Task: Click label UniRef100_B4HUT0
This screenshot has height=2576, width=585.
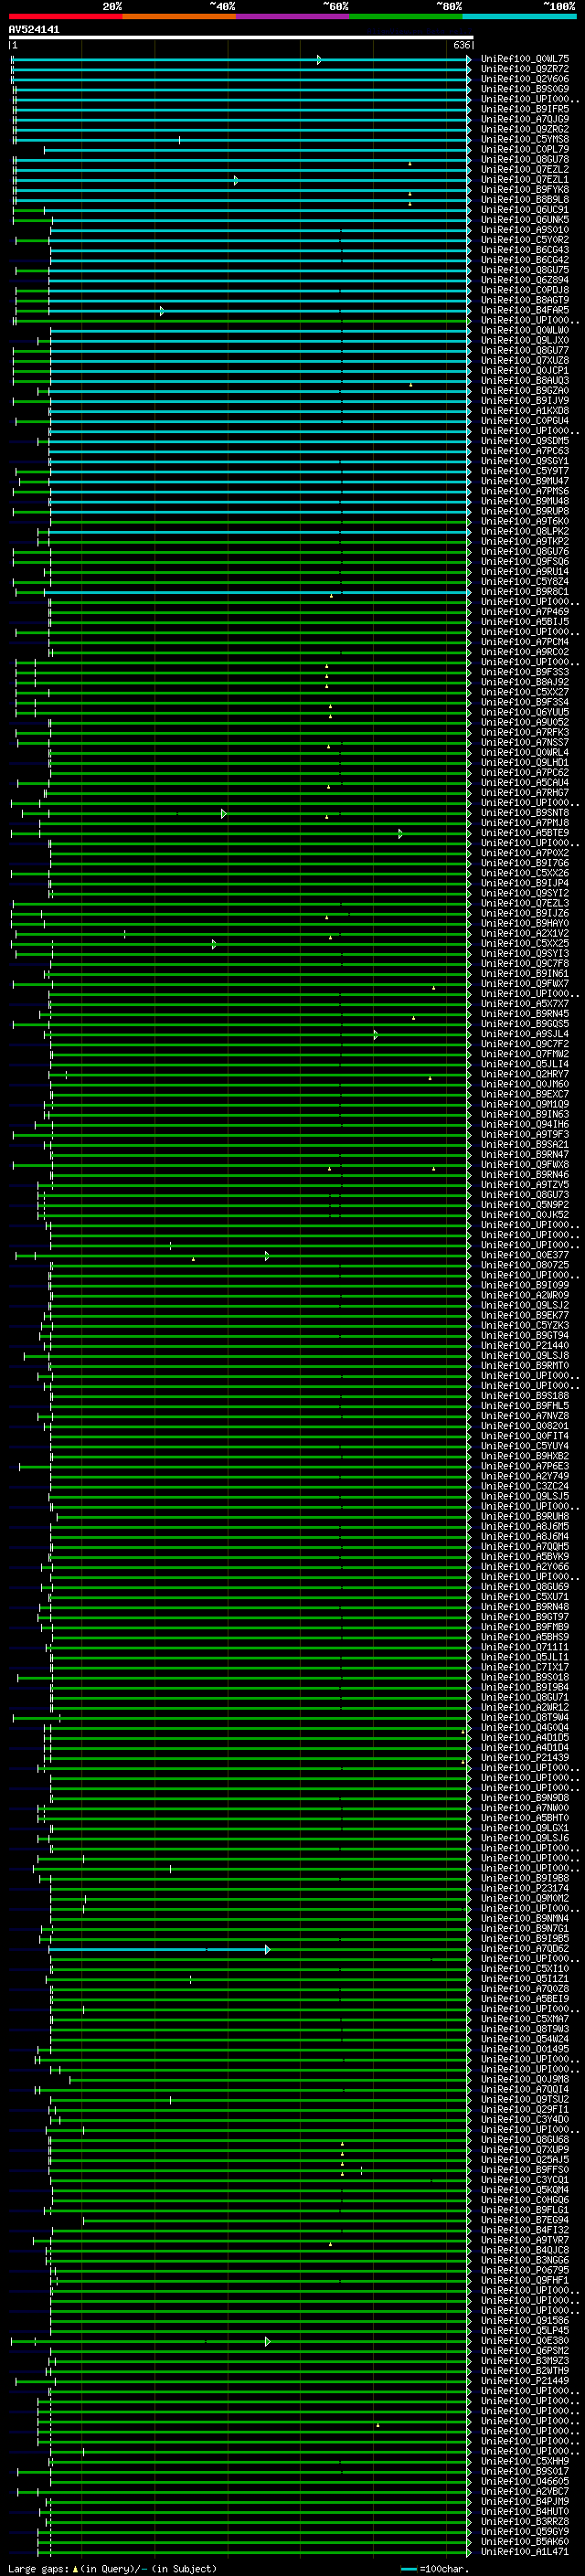Action: [525, 2512]
